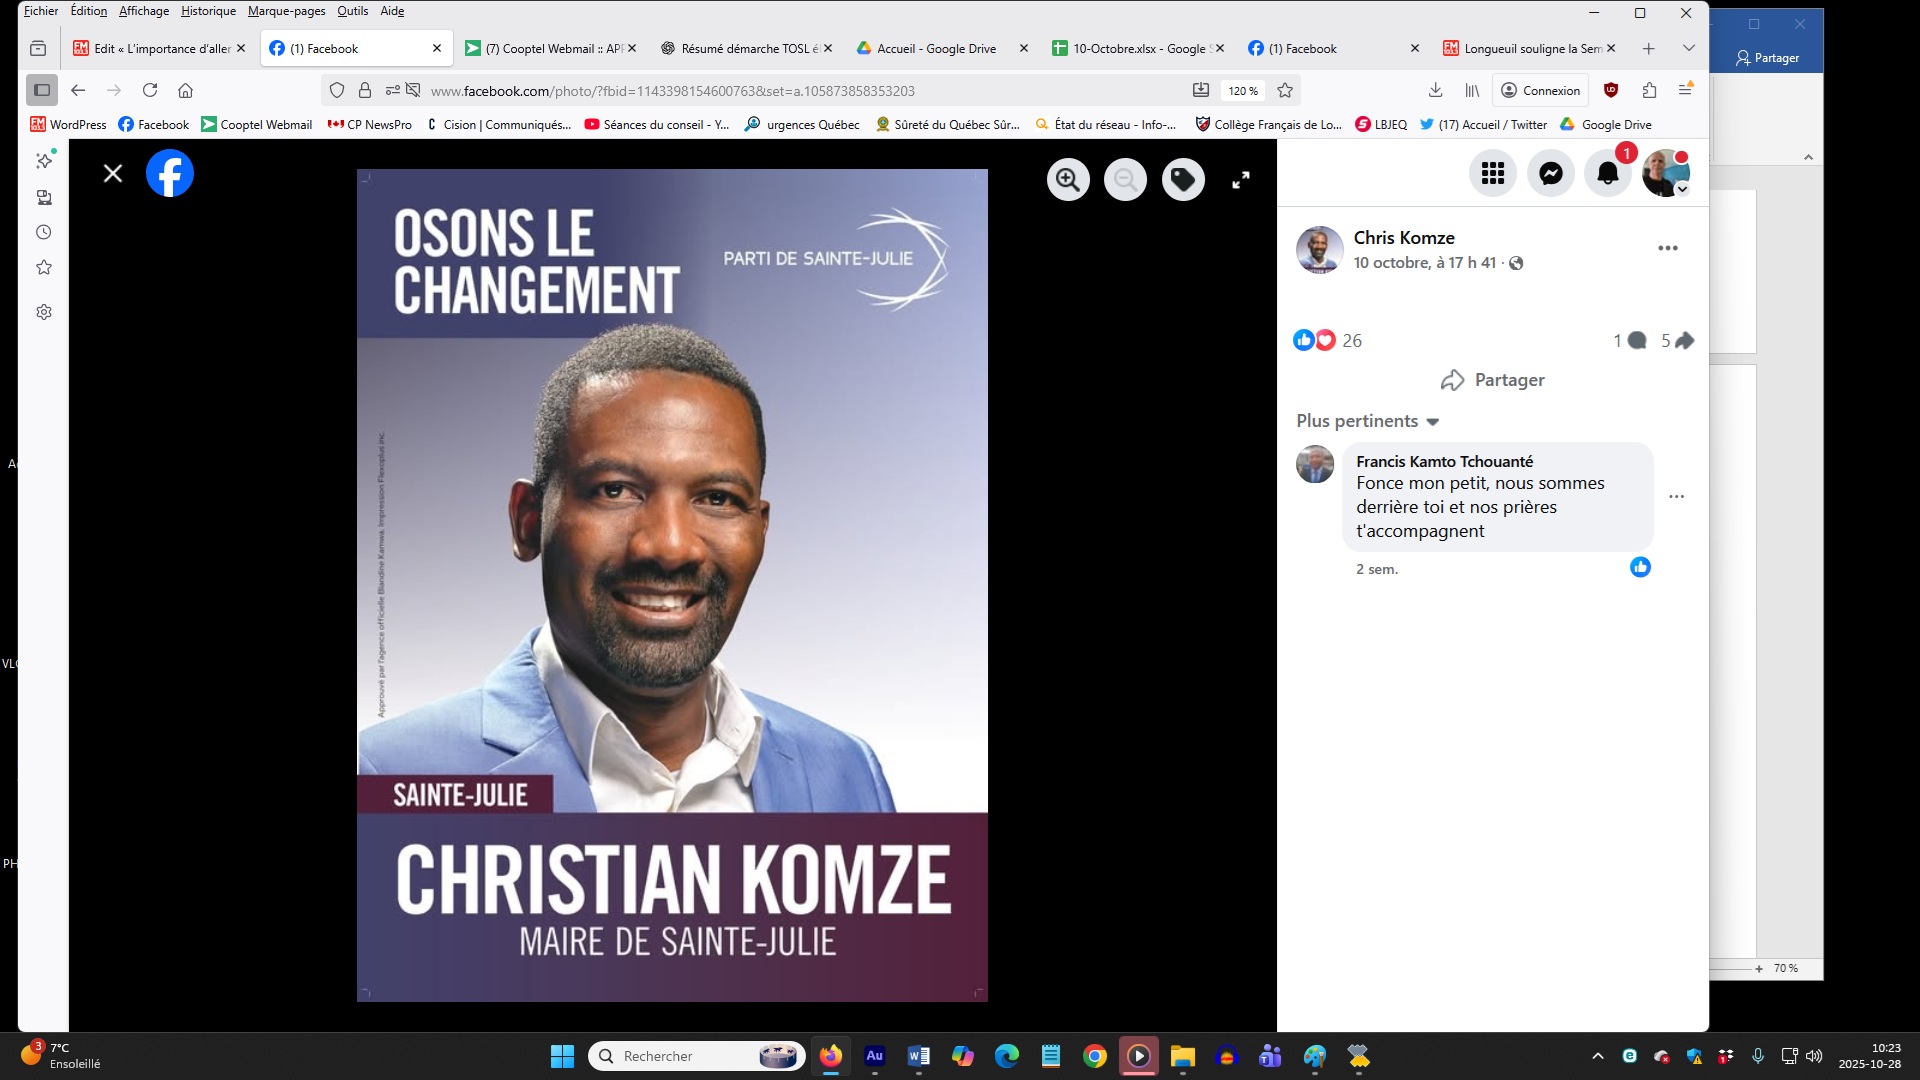Viewport: 1920px width, 1080px height.
Task: Click the Facebook logo home icon
Action: point(170,174)
